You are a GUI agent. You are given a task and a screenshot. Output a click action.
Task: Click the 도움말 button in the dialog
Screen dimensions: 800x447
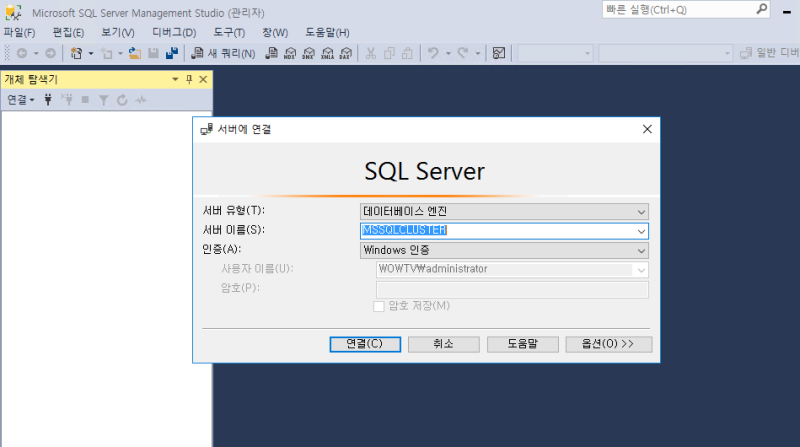click(522, 344)
